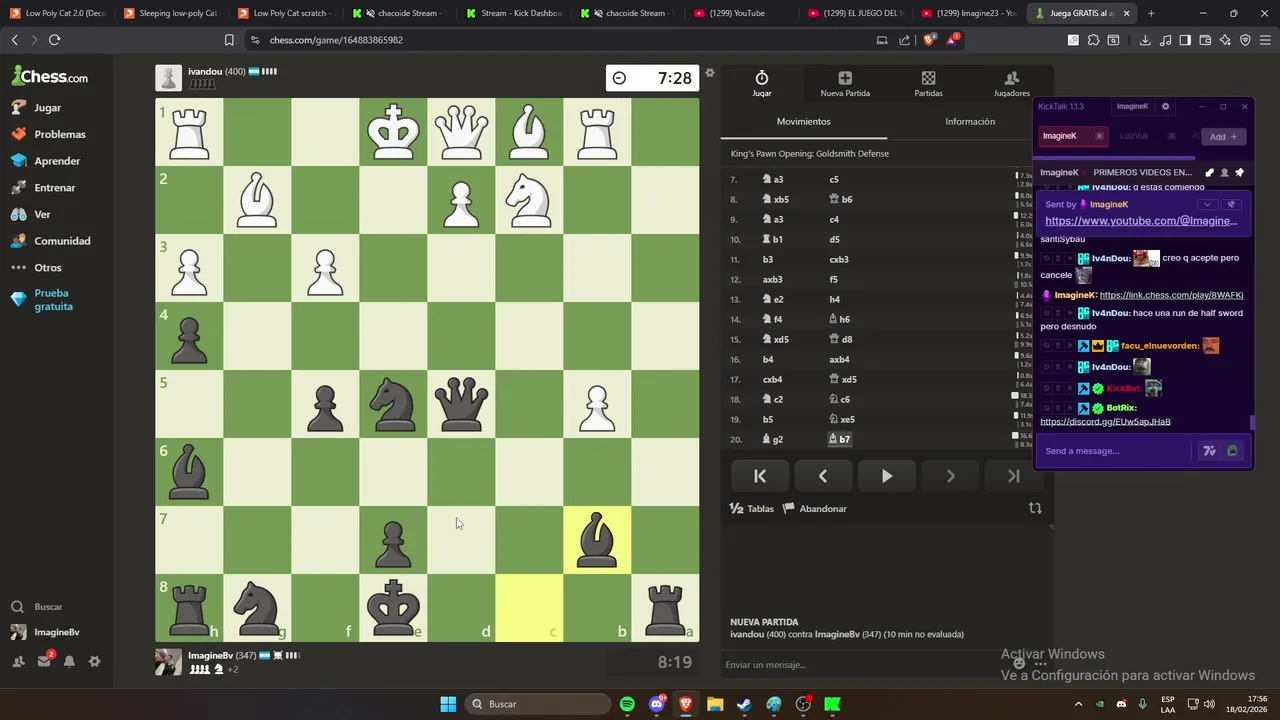This screenshot has width=1280, height=720.
Task: Open the link.chess.com play link
Action: (x=1171, y=296)
